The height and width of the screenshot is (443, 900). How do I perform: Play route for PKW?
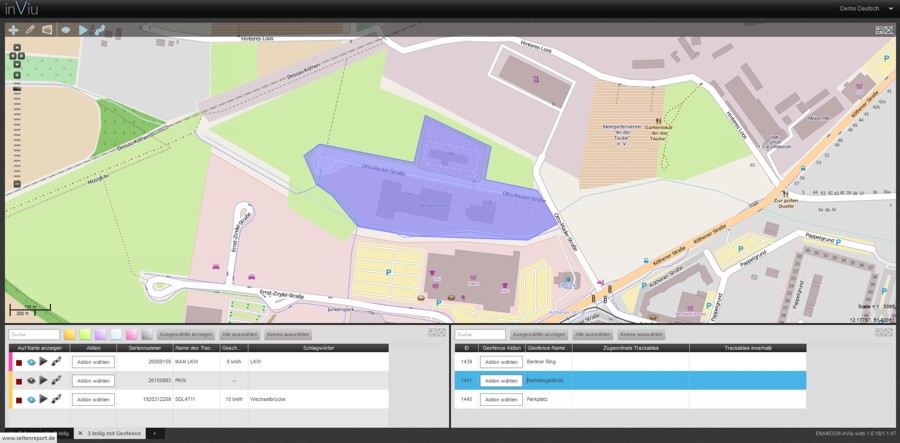pos(43,380)
